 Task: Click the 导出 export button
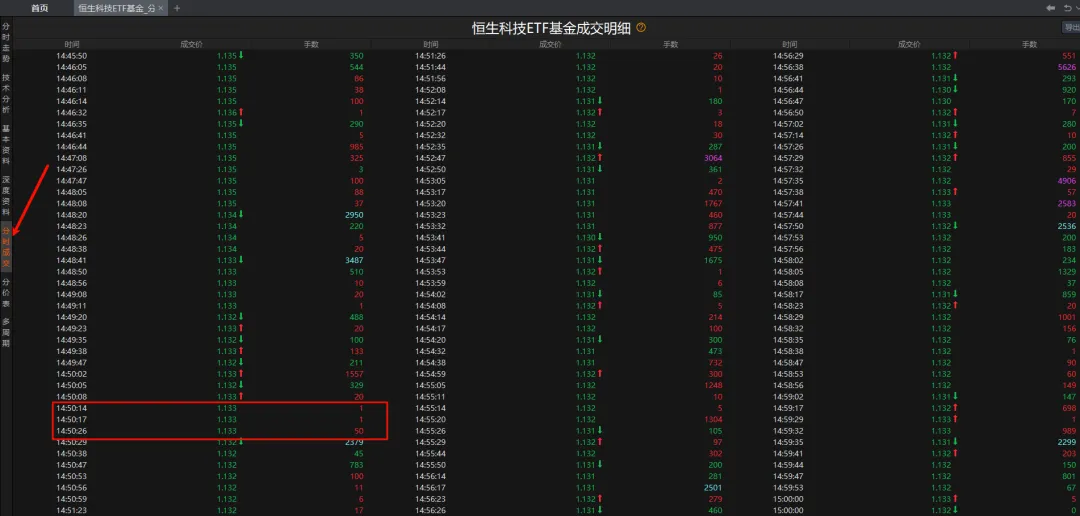pyautogui.click(x=1070, y=28)
